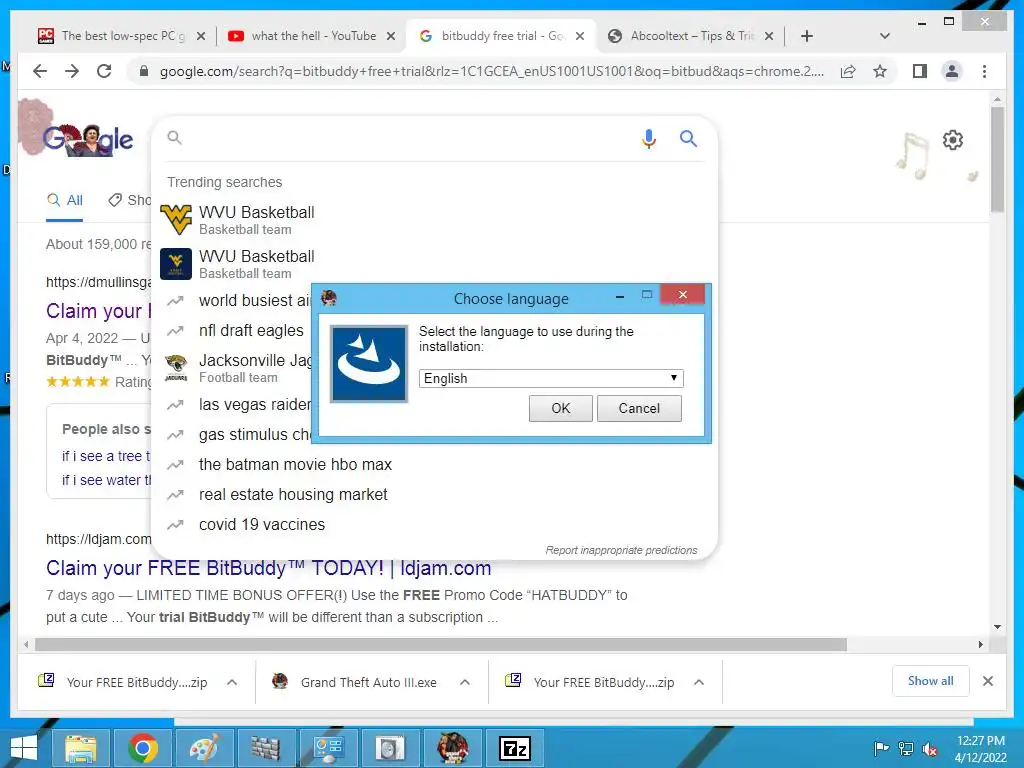Click Show all downloads button

(930, 680)
